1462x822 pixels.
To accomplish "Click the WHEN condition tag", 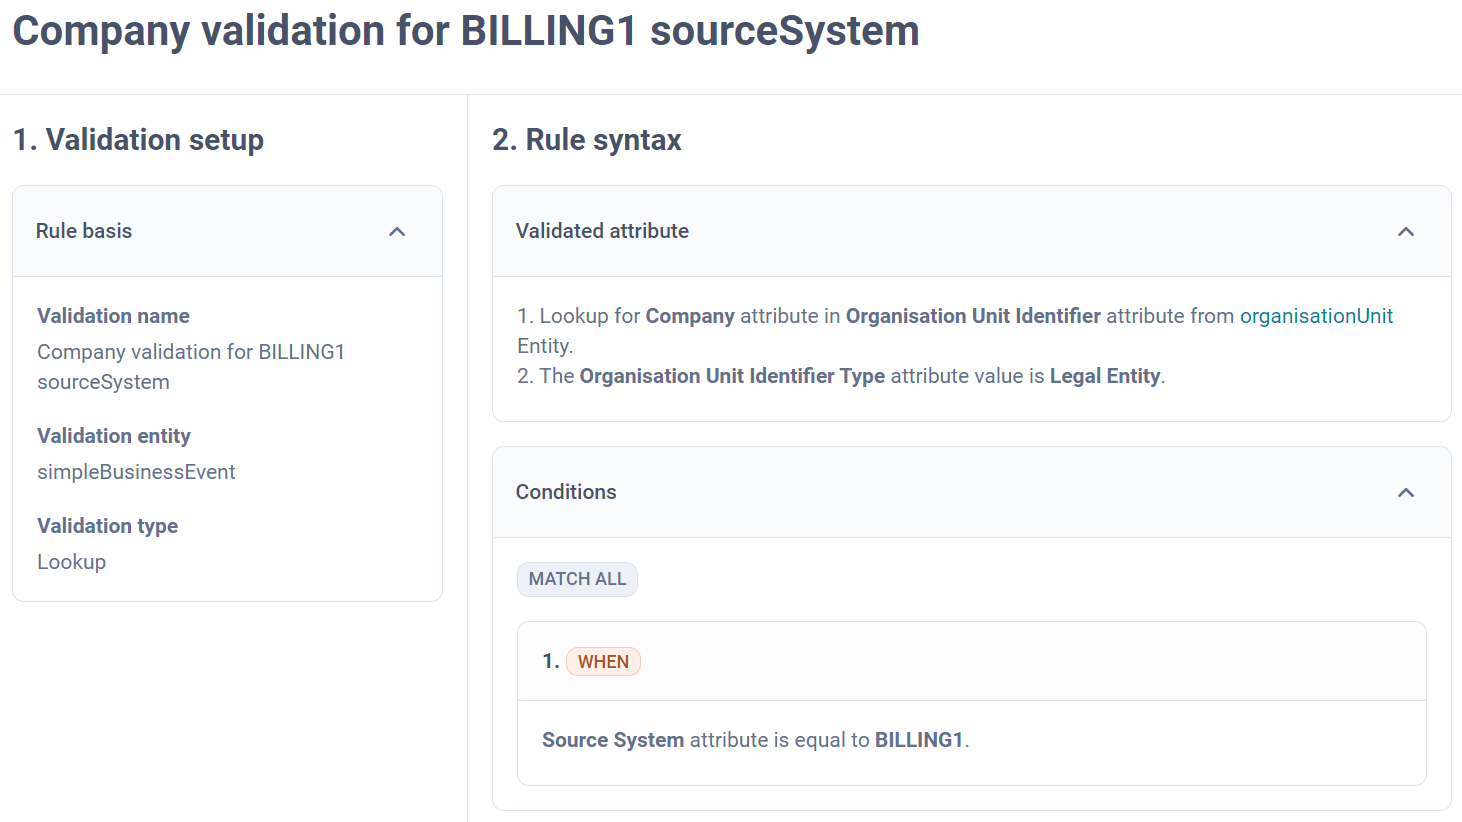I will click(603, 662).
